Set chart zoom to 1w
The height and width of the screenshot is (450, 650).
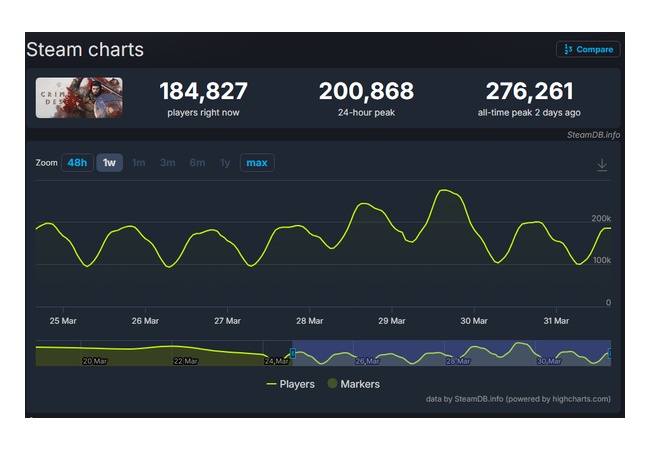tap(109, 162)
